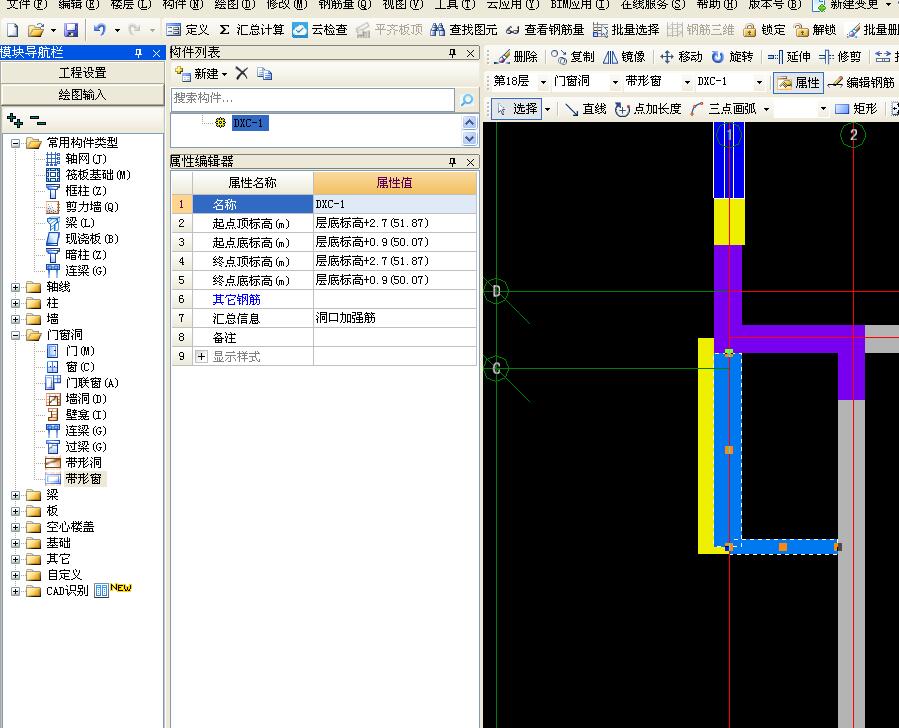The height and width of the screenshot is (728, 899).
Task: Click collapse-all minus icon in navigator
Action: click(x=37, y=120)
